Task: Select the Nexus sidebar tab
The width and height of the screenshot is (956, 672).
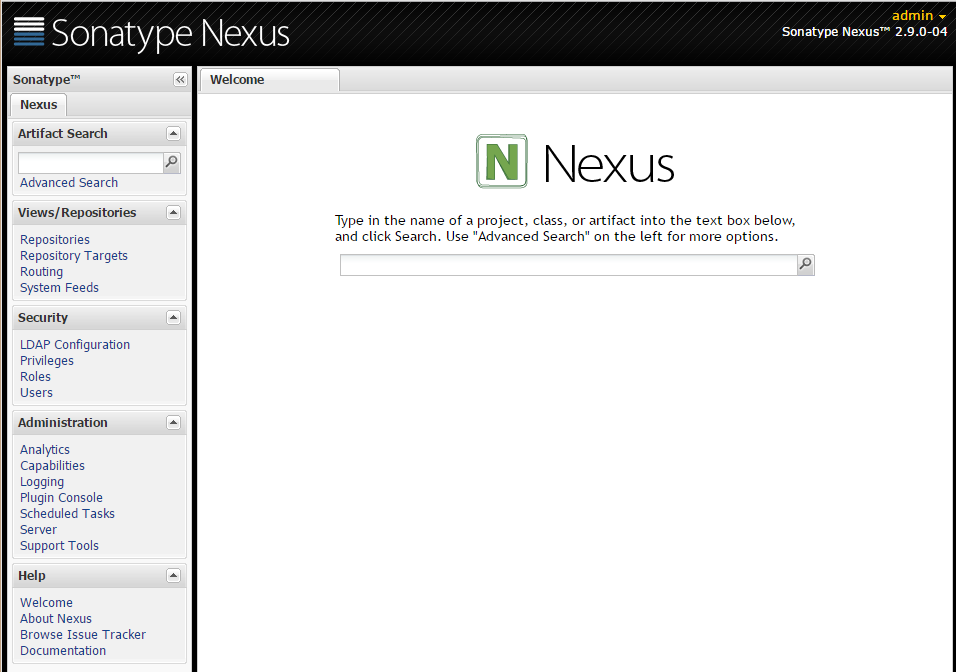Action: (38, 105)
